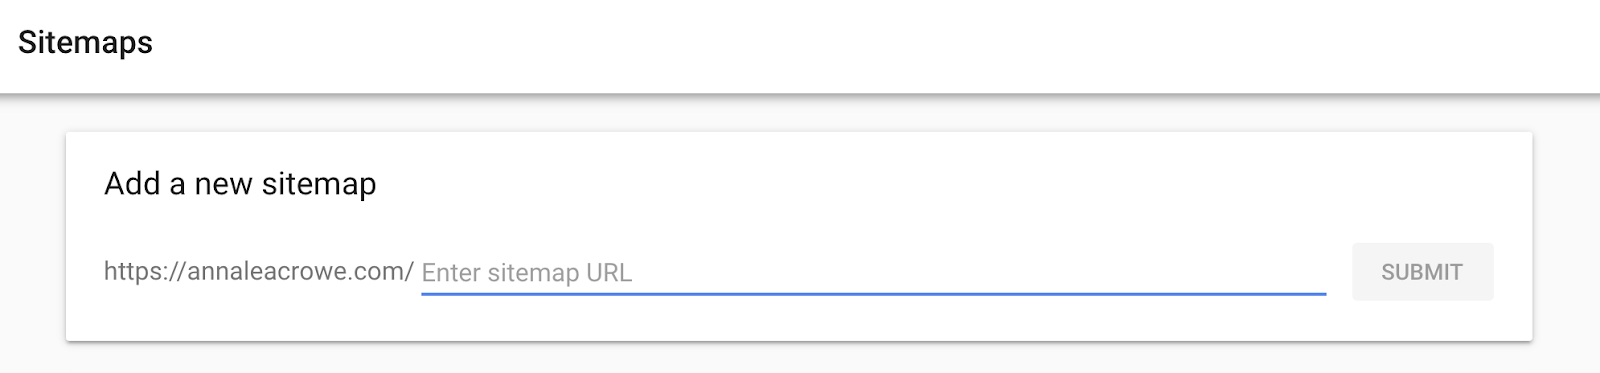Image resolution: width=1600 pixels, height=373 pixels.
Task: Click the white Add a new sitemap card
Action: coord(799,236)
